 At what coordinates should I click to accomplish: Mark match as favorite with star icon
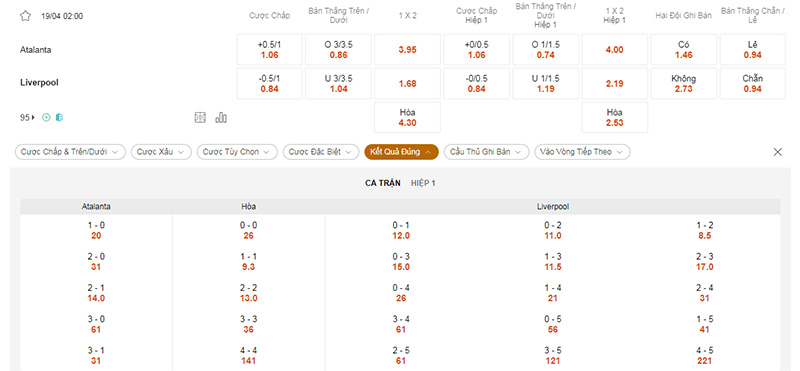click(x=26, y=16)
